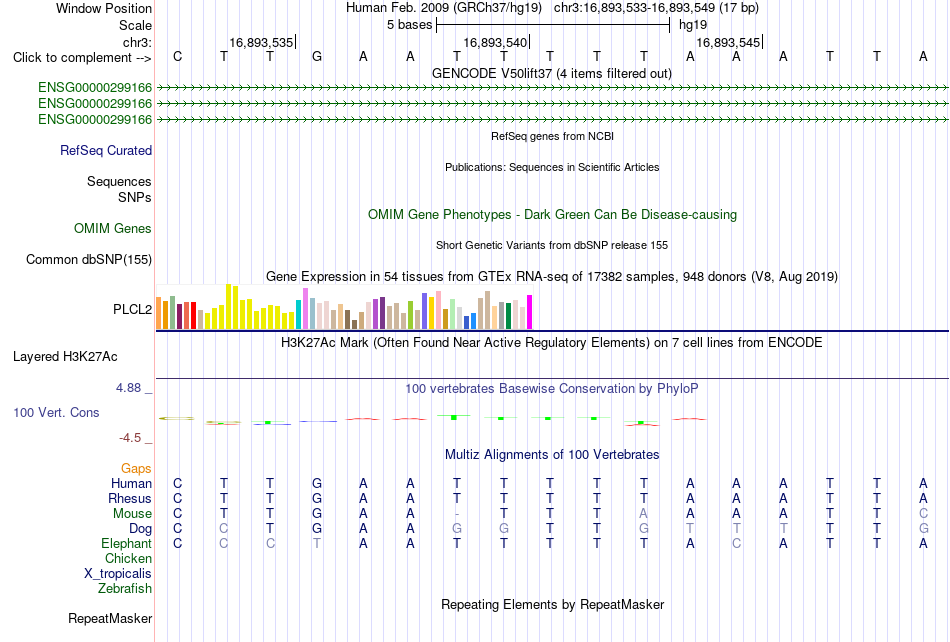Select the Elephant species row label

coord(127,543)
